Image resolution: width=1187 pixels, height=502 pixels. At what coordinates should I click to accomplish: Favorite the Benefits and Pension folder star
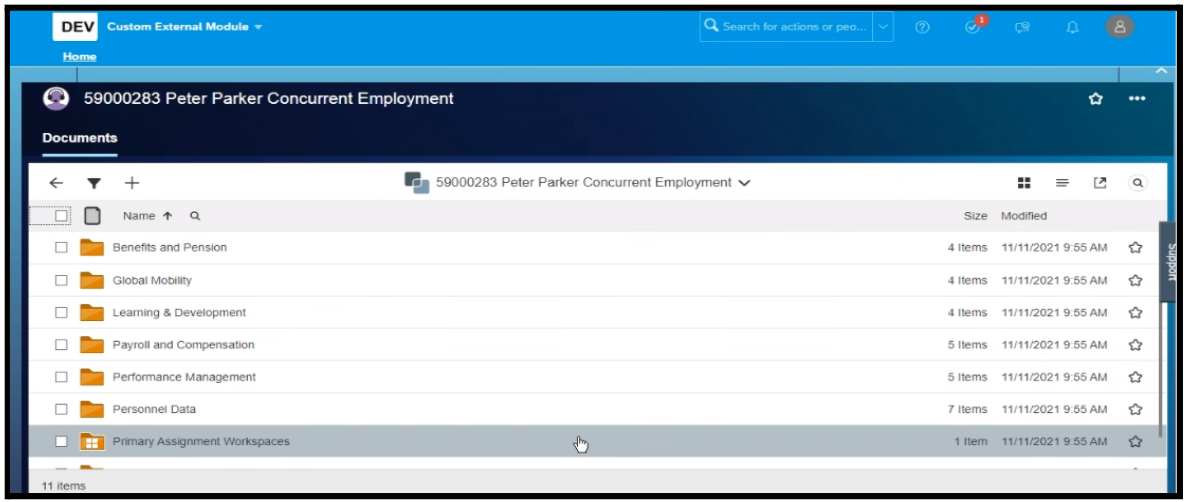coord(1135,248)
